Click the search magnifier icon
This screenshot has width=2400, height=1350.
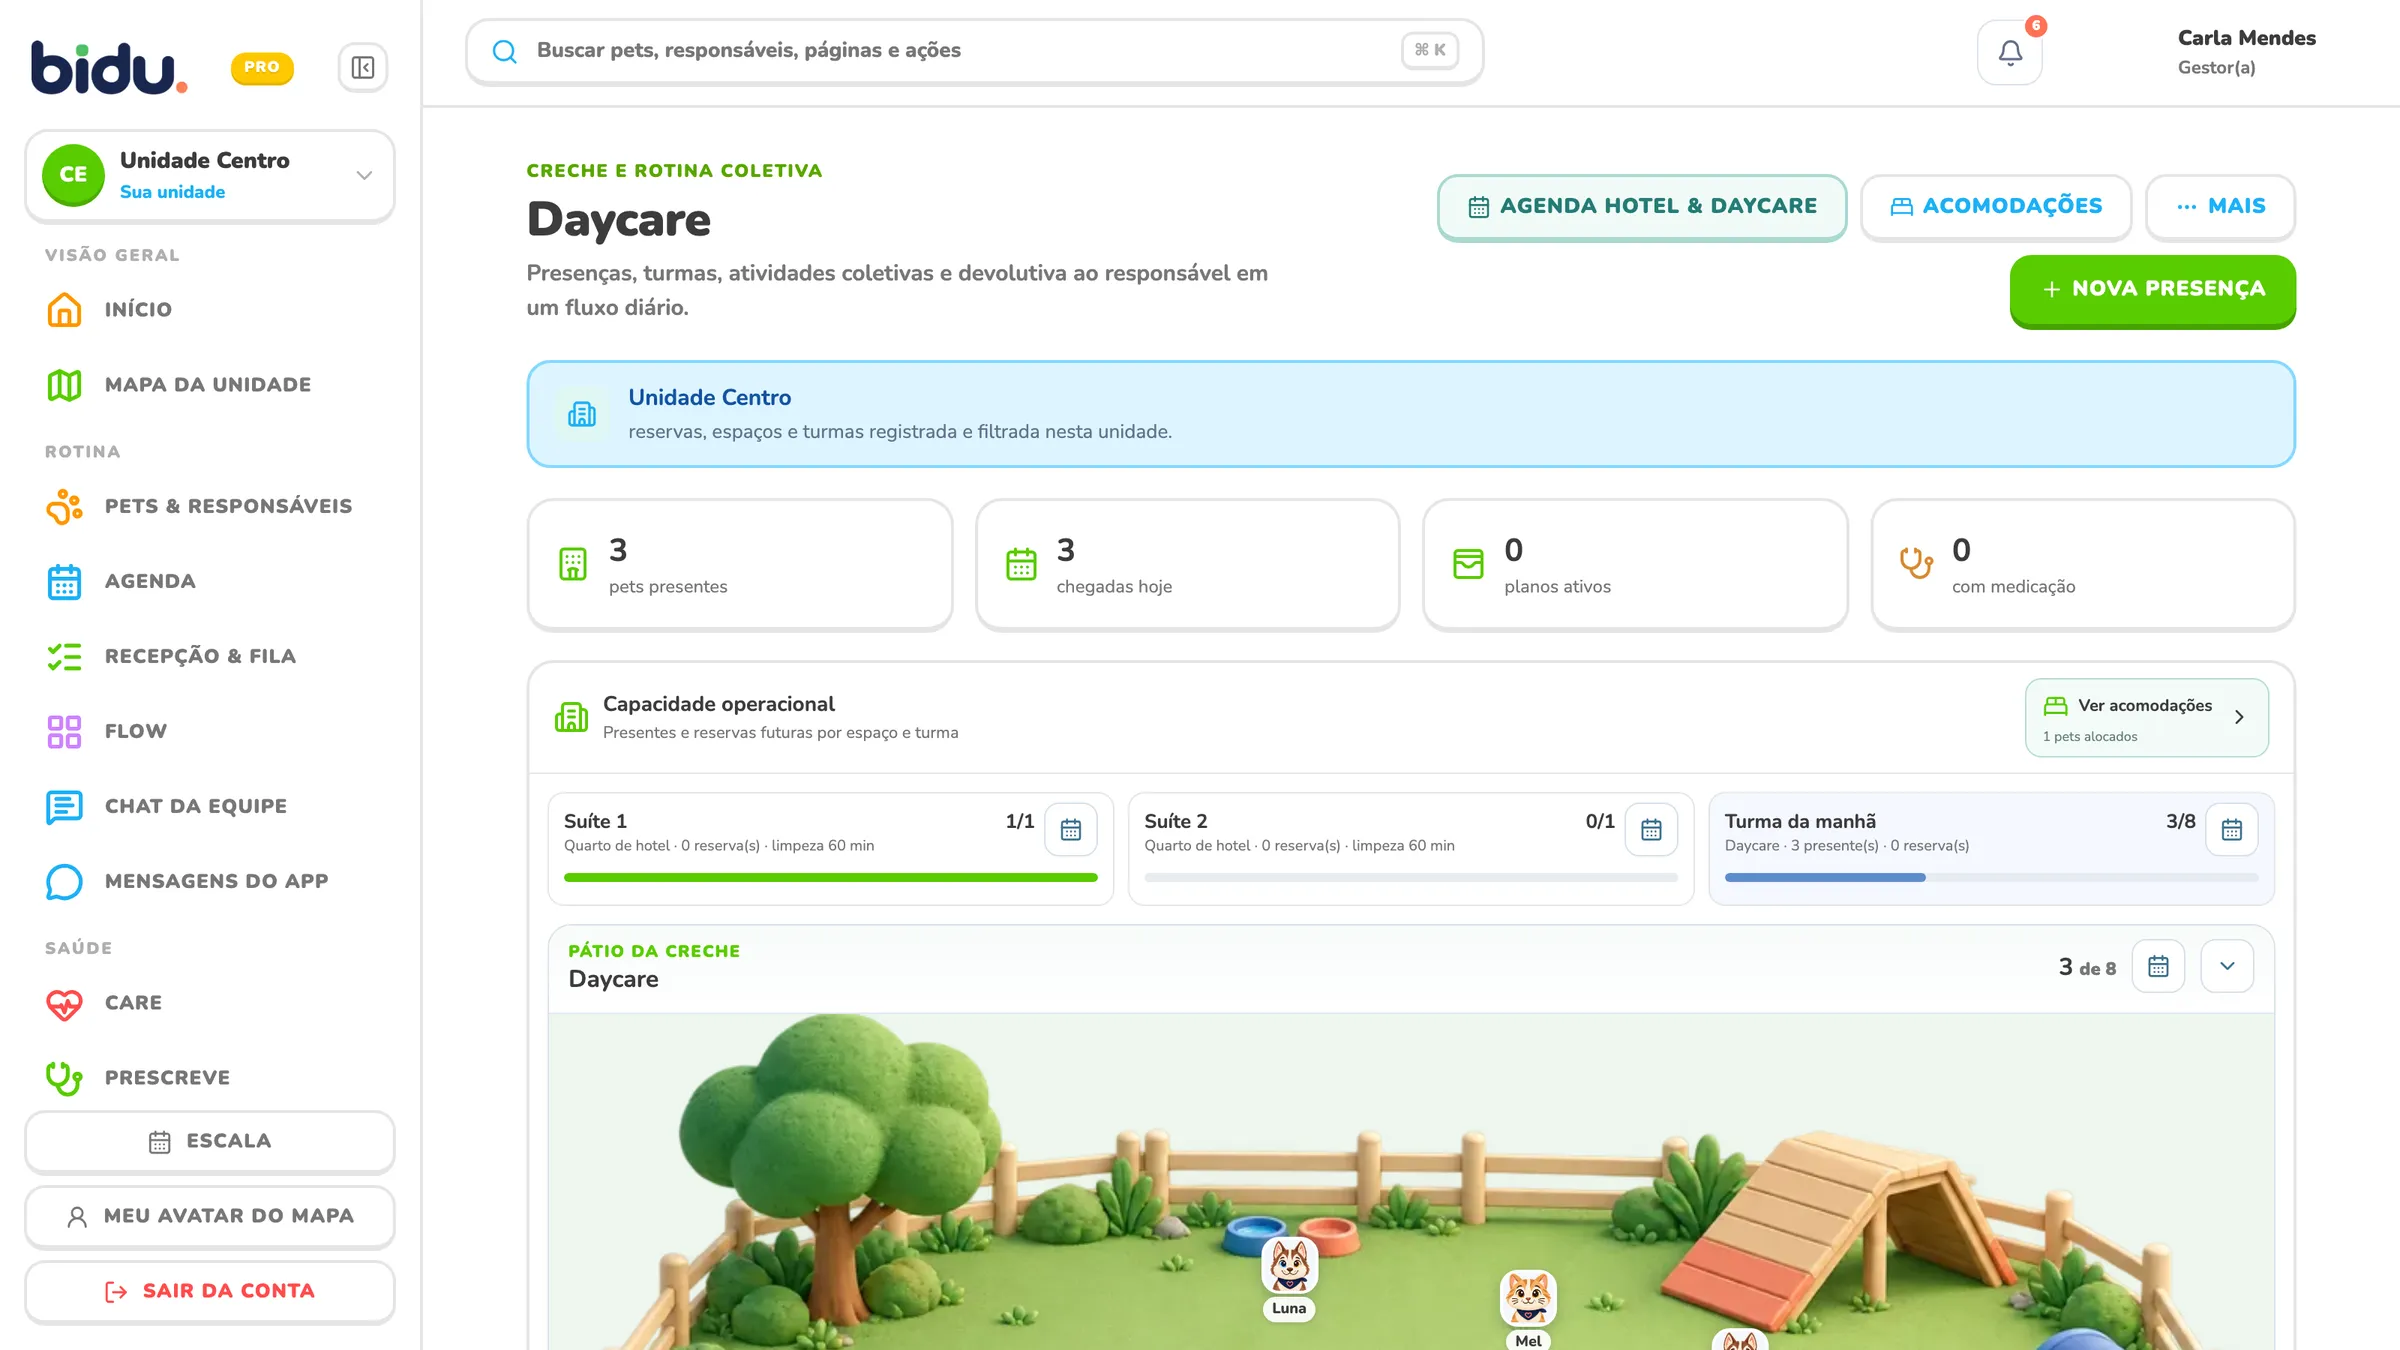505,51
